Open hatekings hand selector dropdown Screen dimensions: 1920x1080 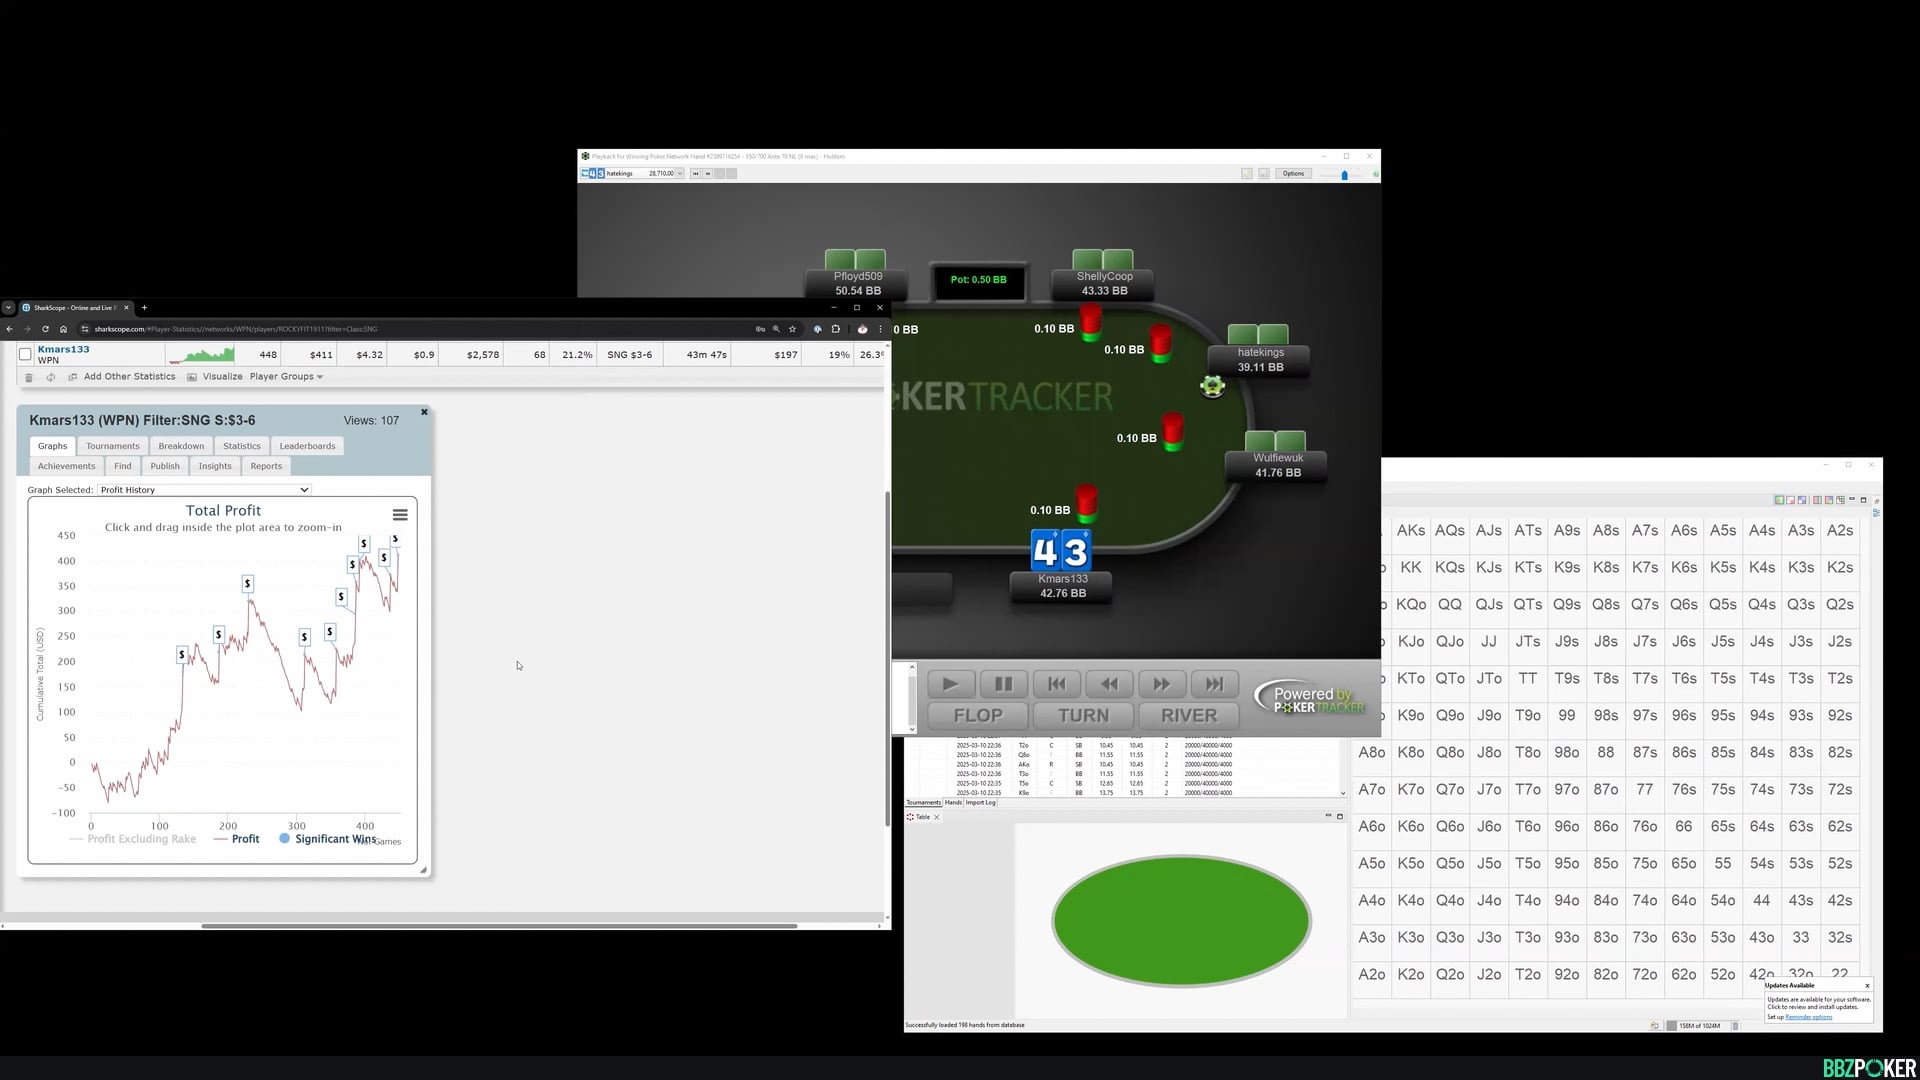(680, 174)
